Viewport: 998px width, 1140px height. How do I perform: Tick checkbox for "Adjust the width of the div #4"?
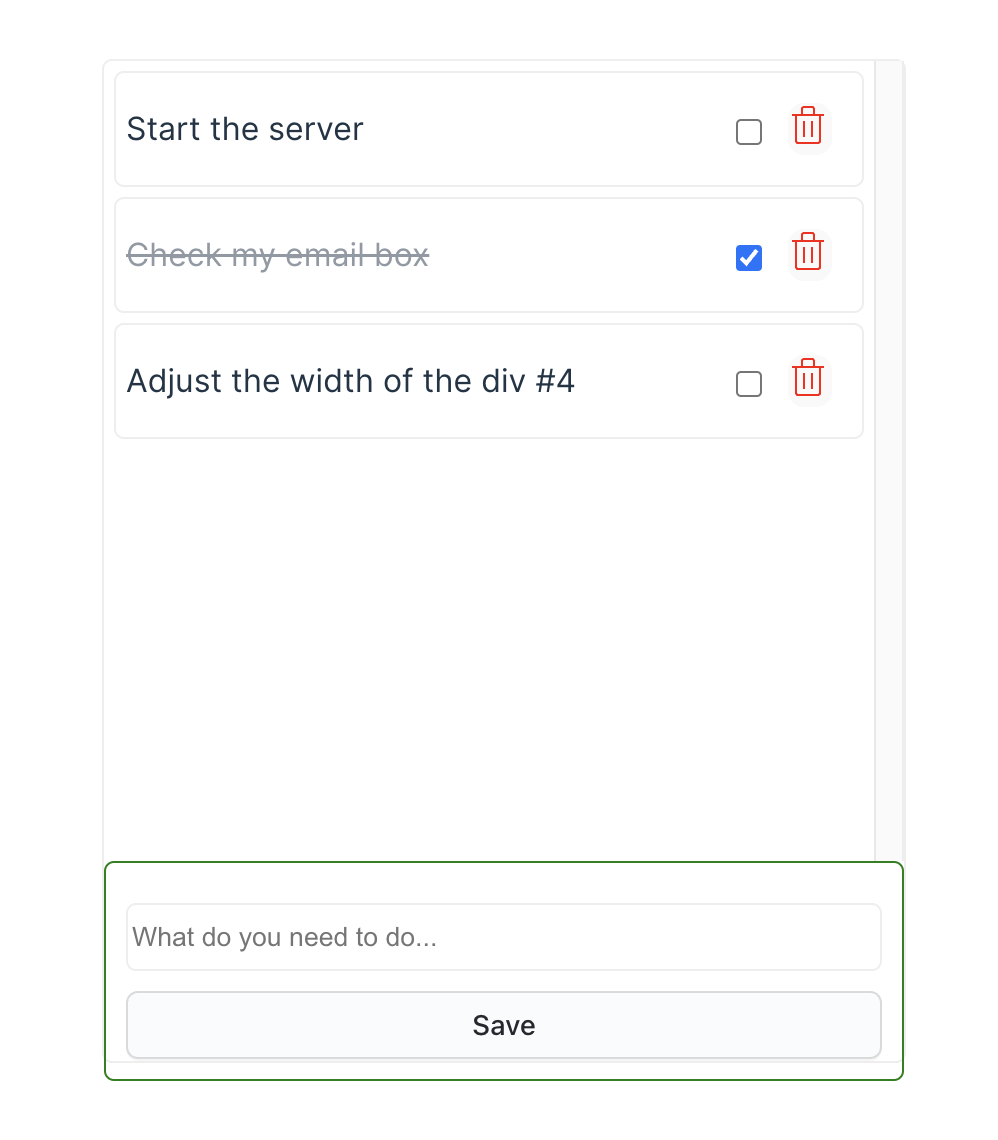coord(749,384)
